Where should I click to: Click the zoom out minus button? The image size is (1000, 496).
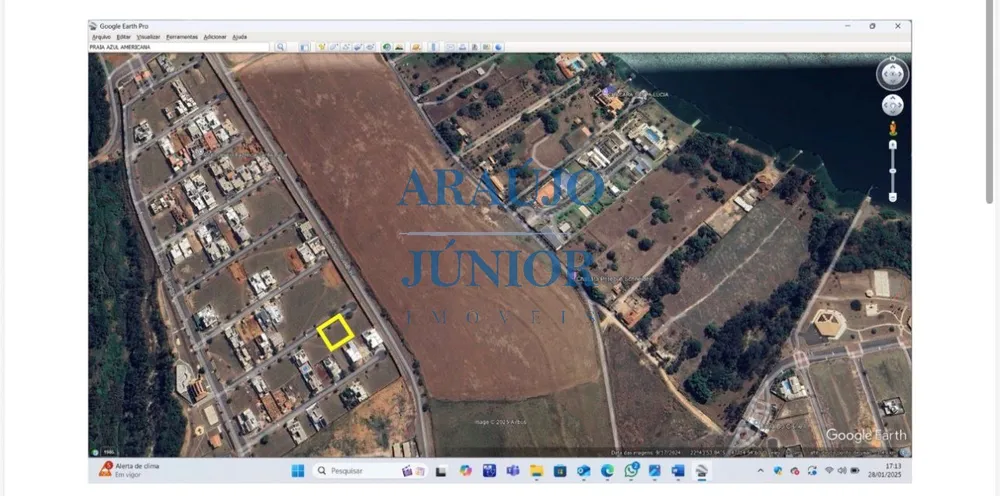pyautogui.click(x=892, y=198)
